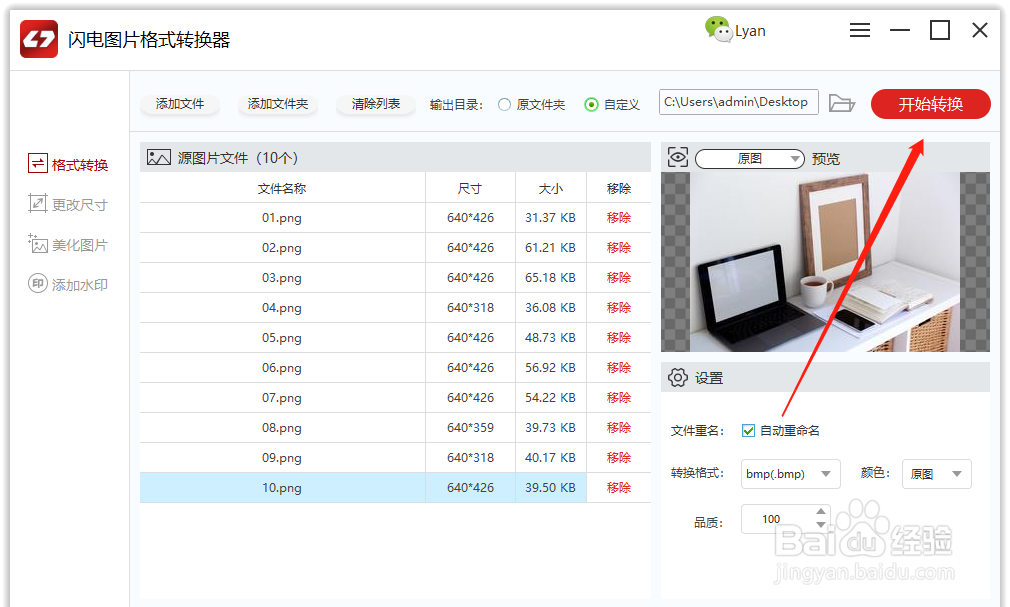Viewport: 1010px width, 607px height.
Task: Open the 更改尺寸 resize tool
Action: coord(67,203)
